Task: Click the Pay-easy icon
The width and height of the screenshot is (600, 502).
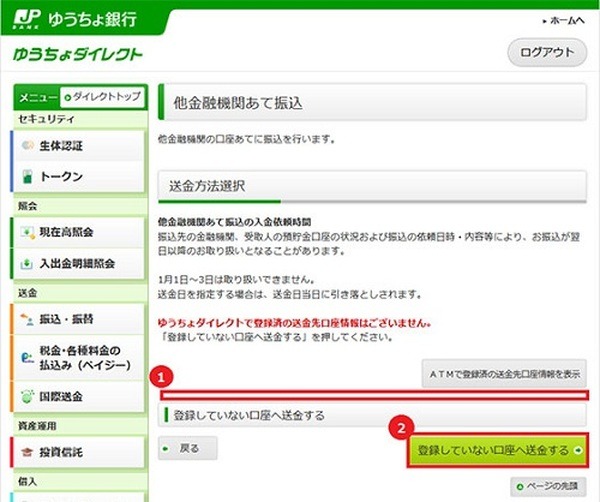Action: [27, 358]
